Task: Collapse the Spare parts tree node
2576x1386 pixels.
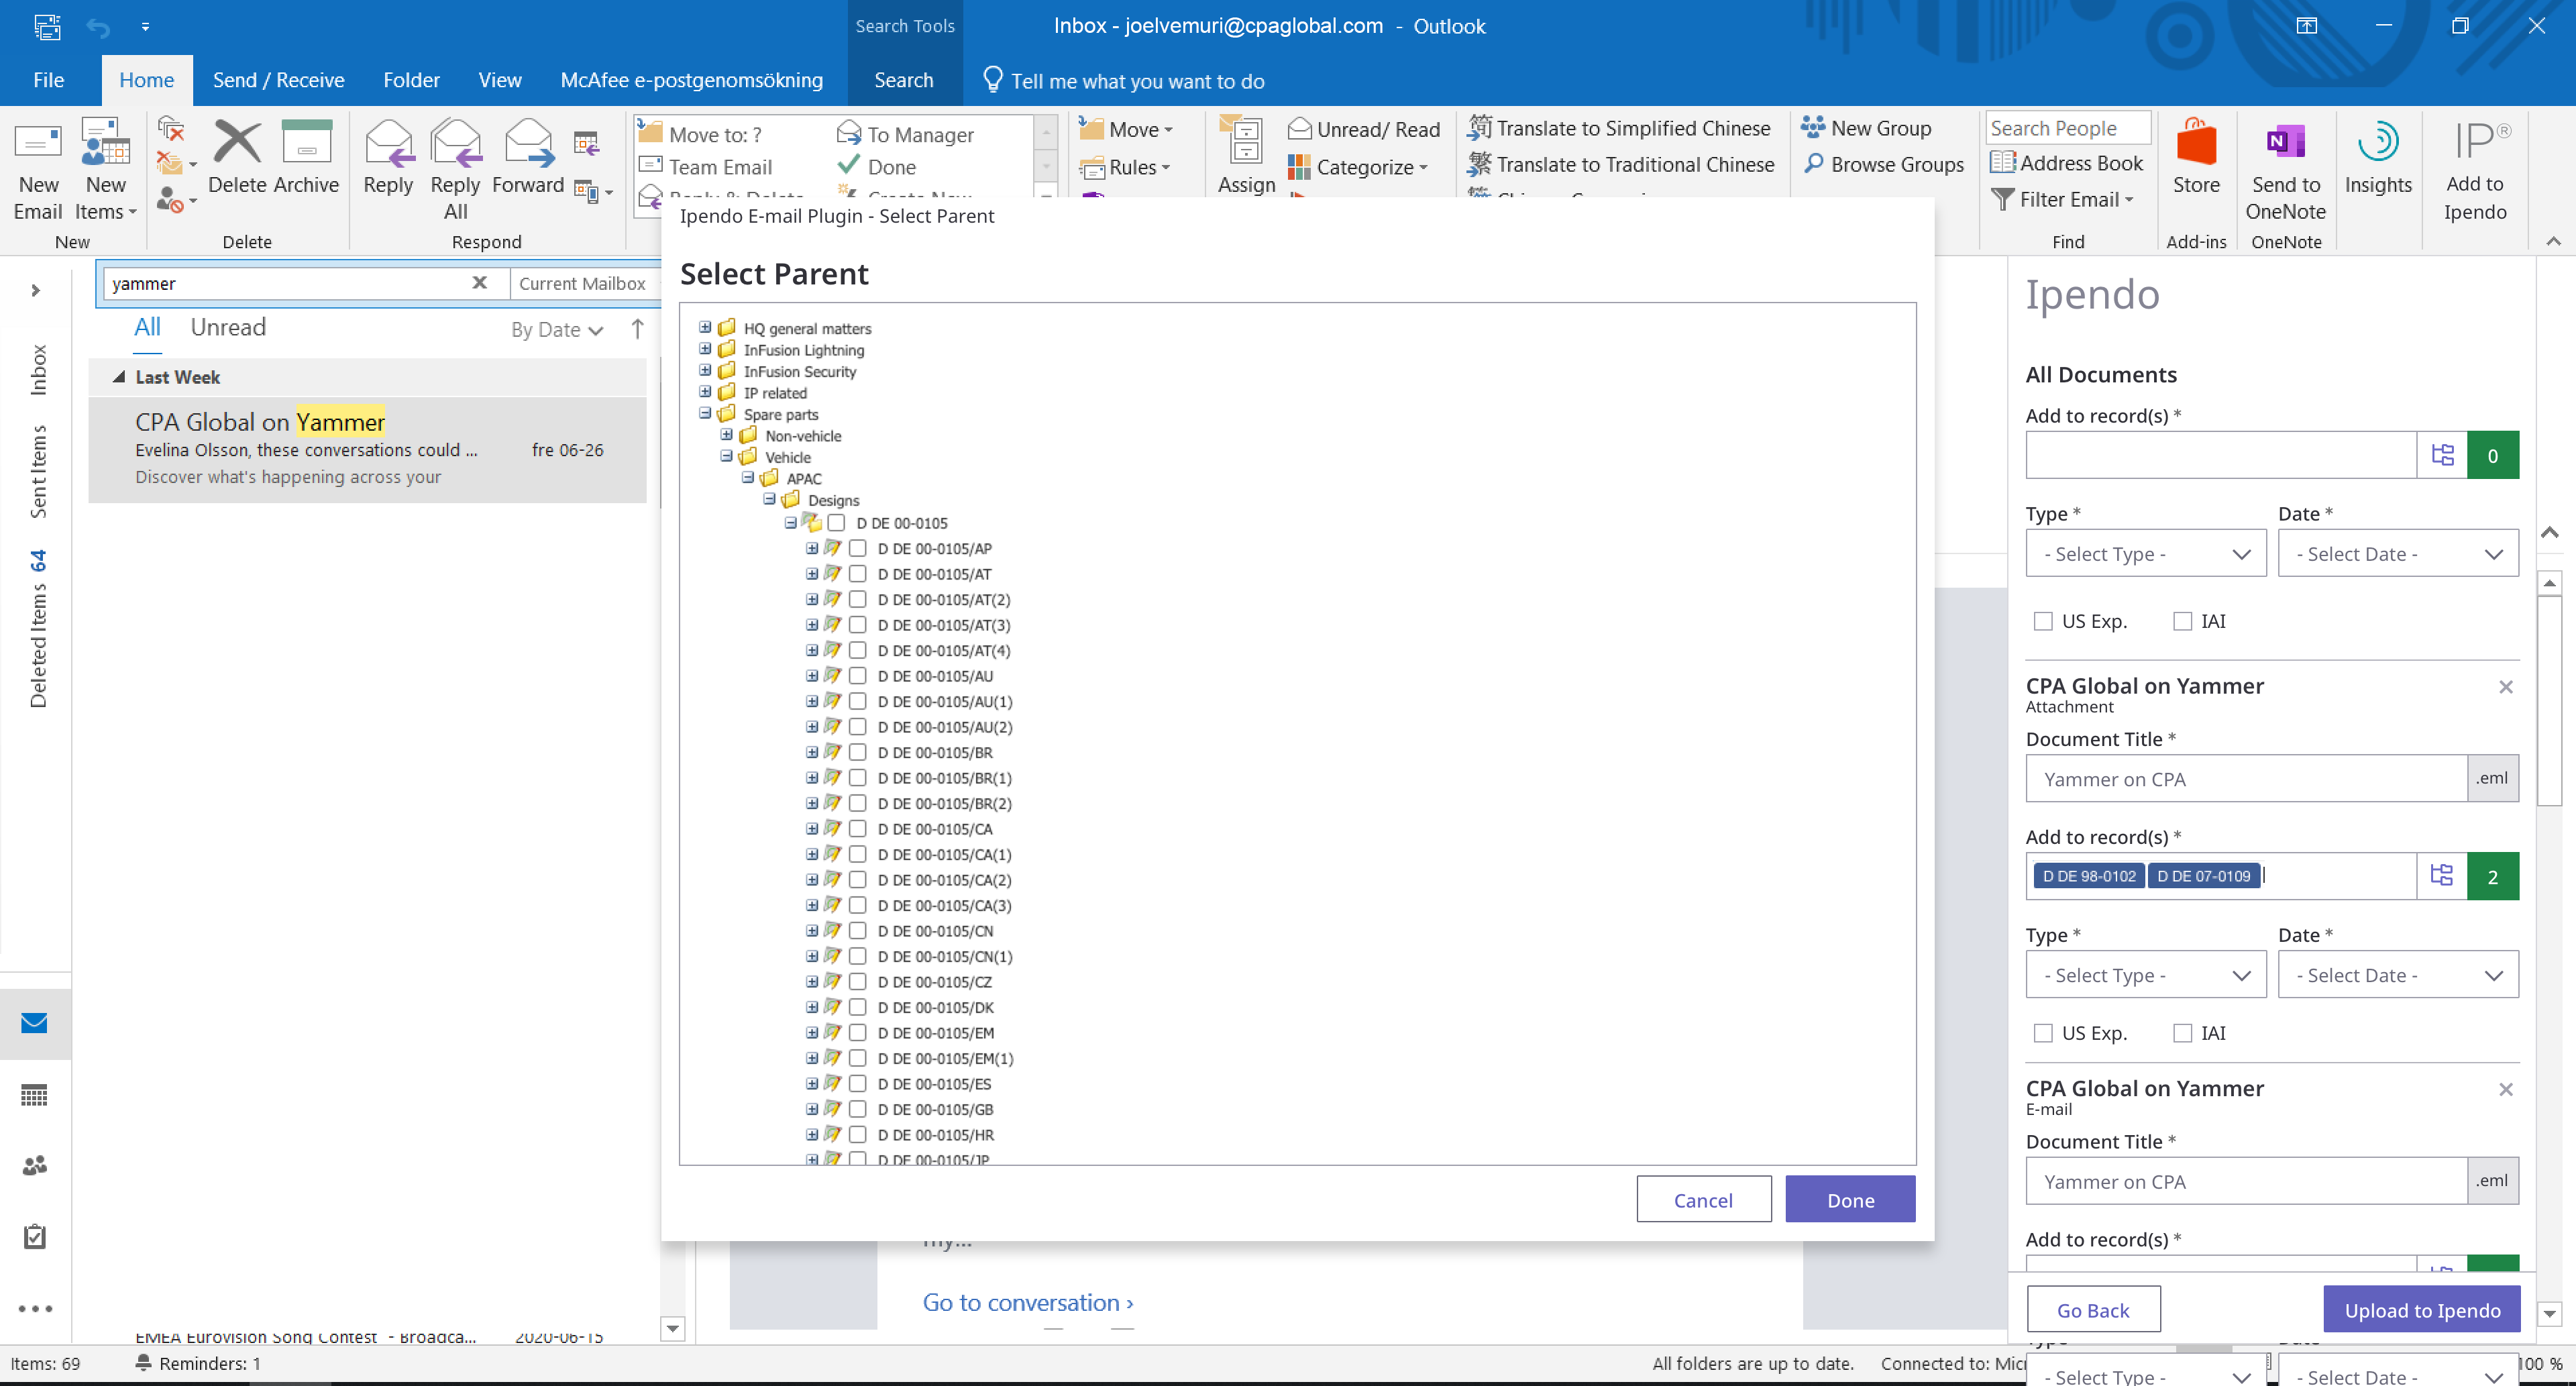Action: (705, 413)
